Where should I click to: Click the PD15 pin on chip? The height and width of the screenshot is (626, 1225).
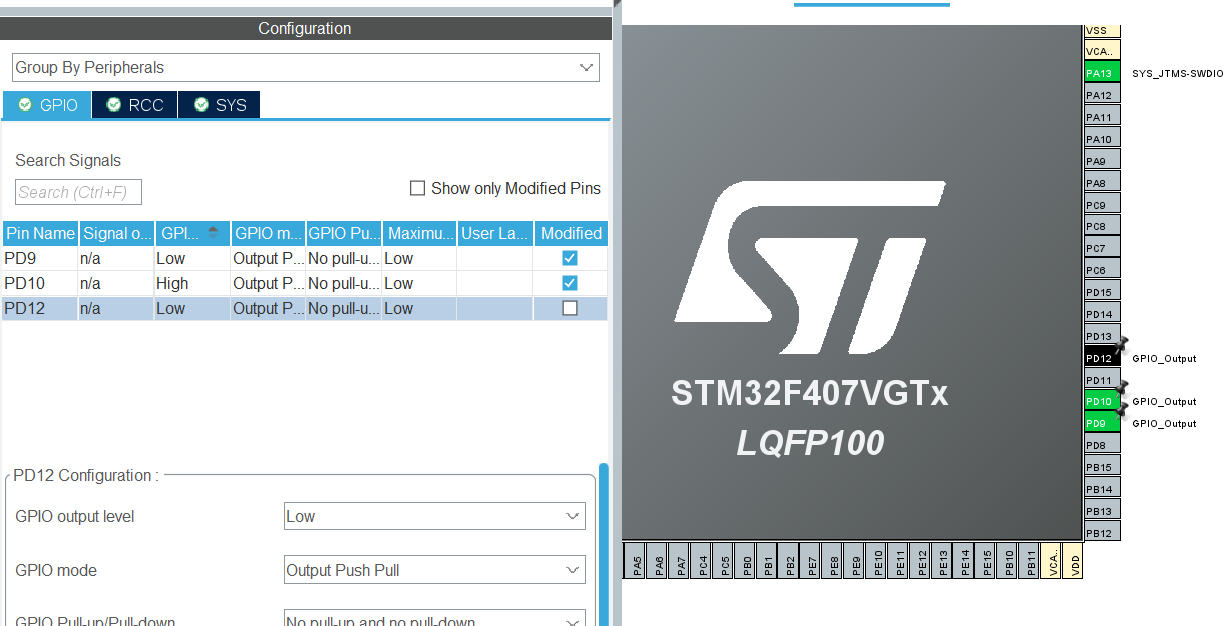tap(1102, 292)
